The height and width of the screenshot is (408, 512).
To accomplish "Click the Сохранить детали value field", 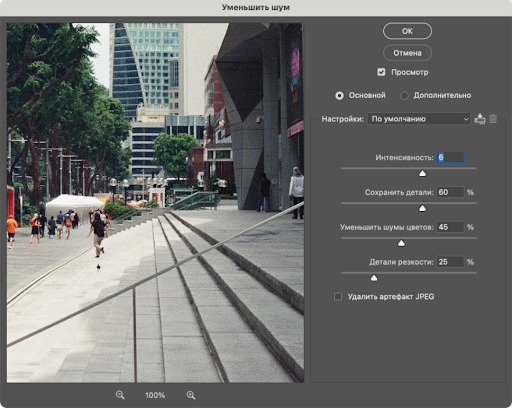I will (450, 192).
